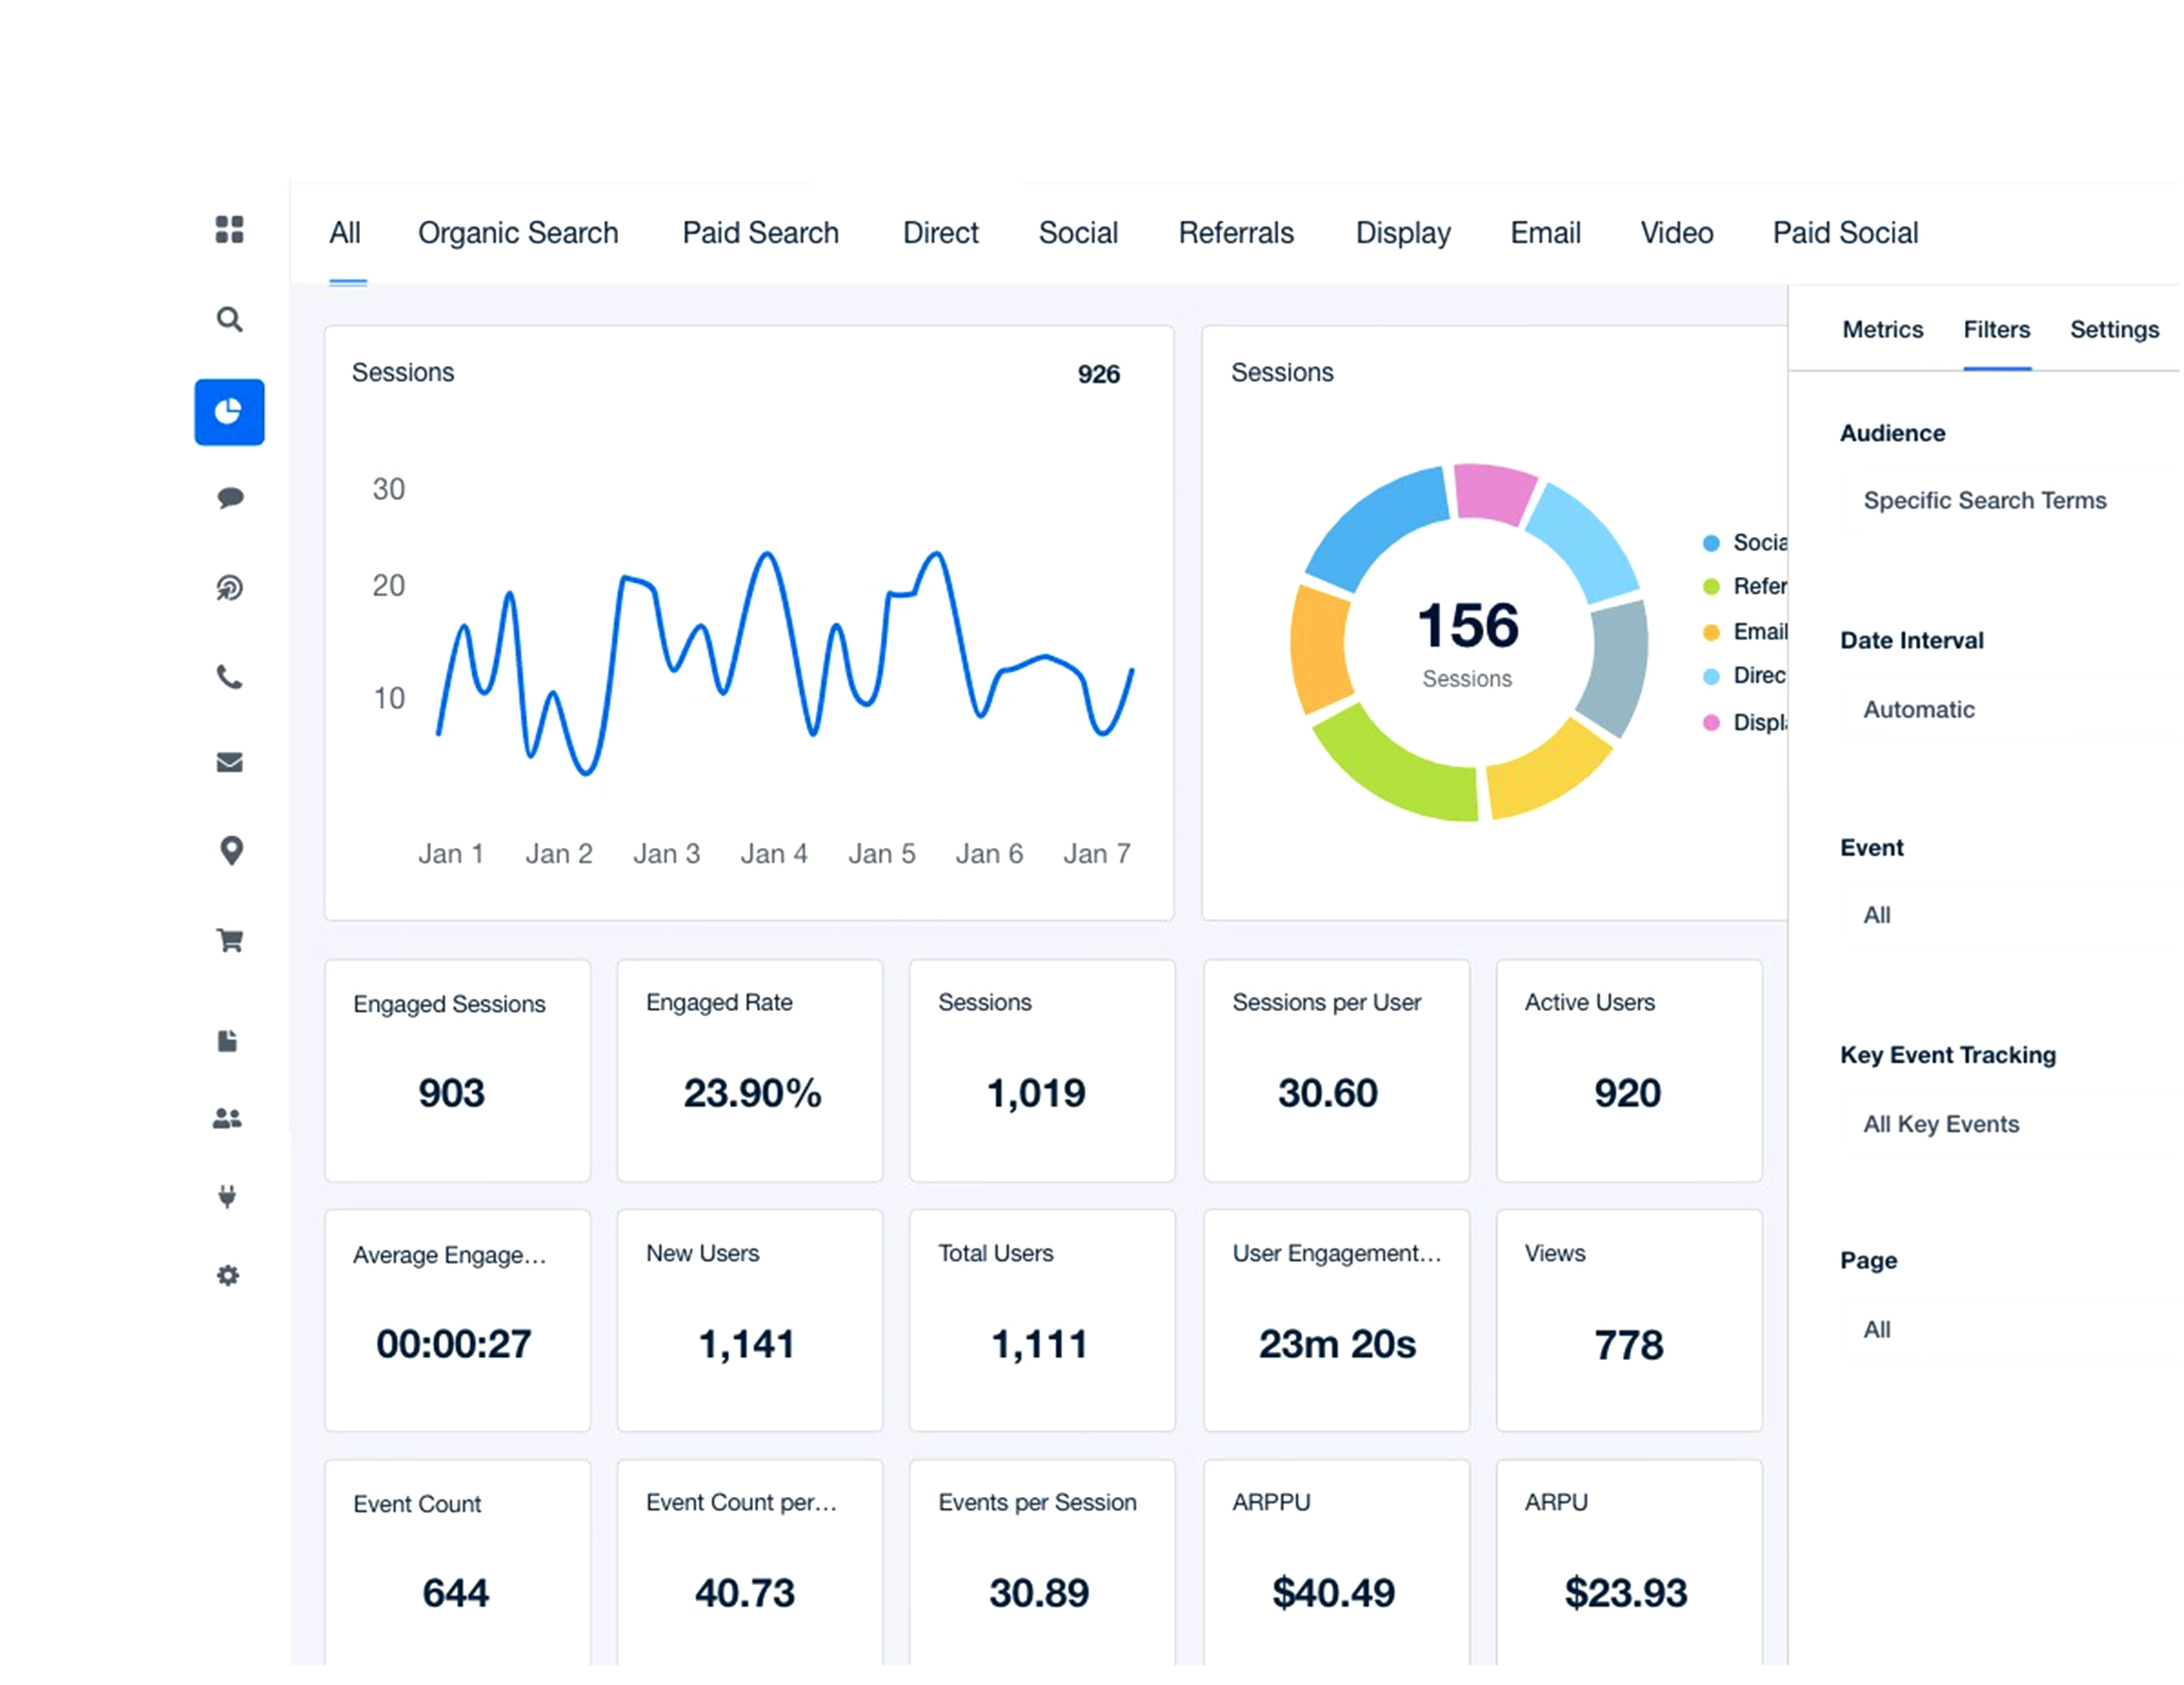The image size is (2184, 1685).
Task: Change the Automatic date interval setting
Action: (x=1917, y=709)
